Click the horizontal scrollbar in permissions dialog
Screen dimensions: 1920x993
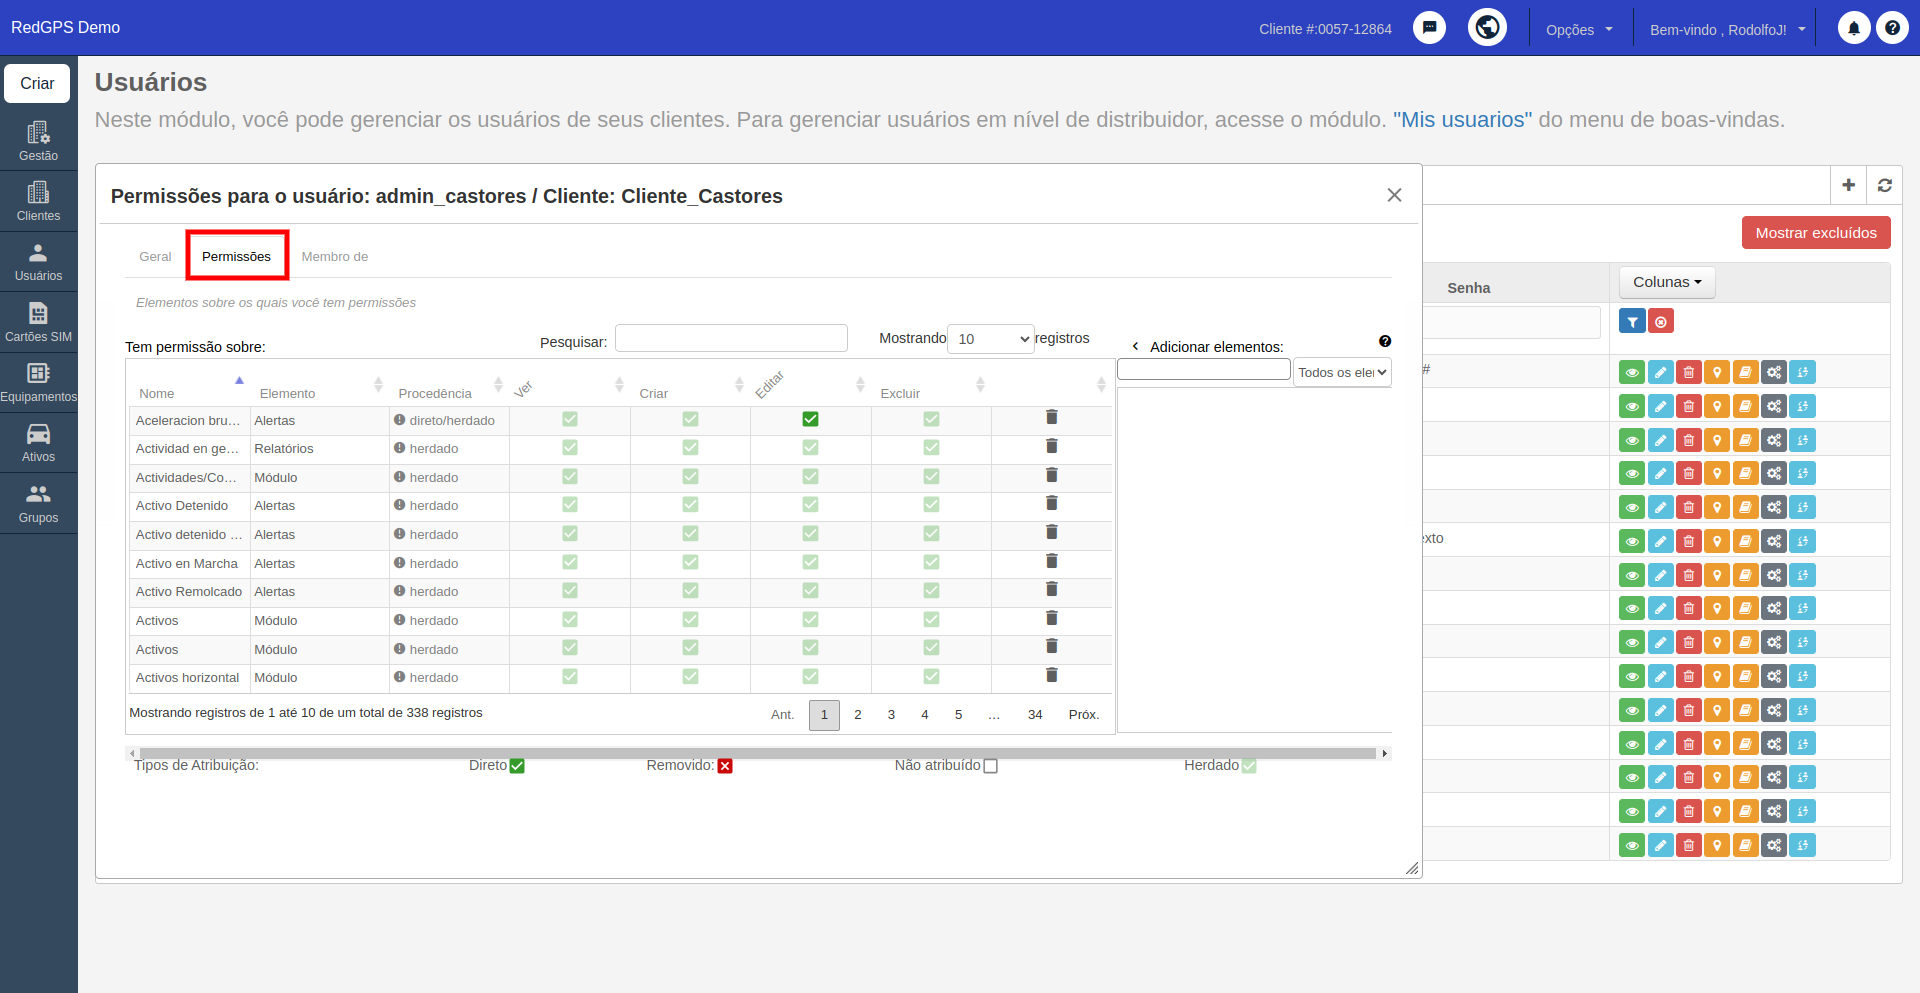[x=758, y=753]
